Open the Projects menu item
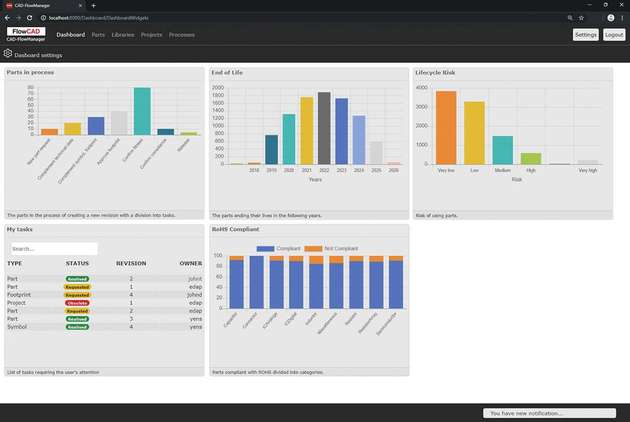630x422 pixels. coord(151,35)
